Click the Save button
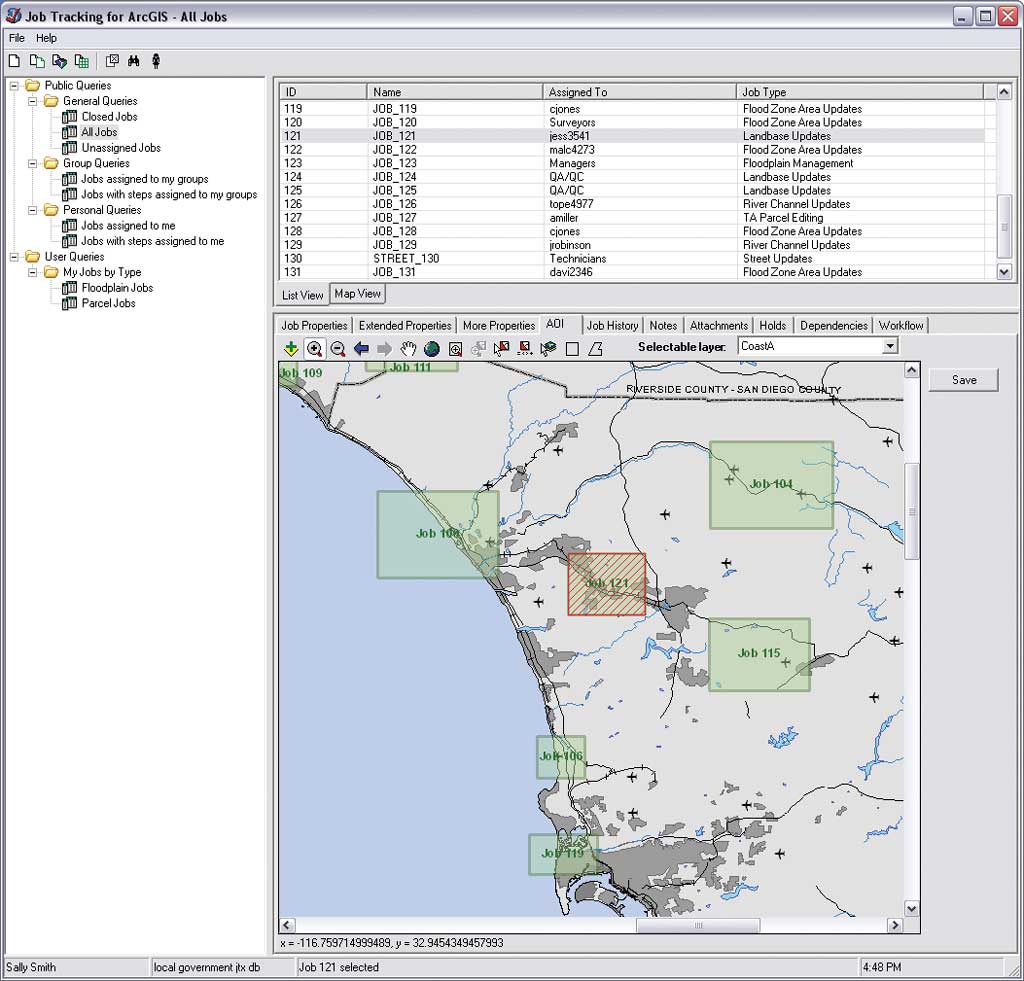1024x981 pixels. click(963, 380)
